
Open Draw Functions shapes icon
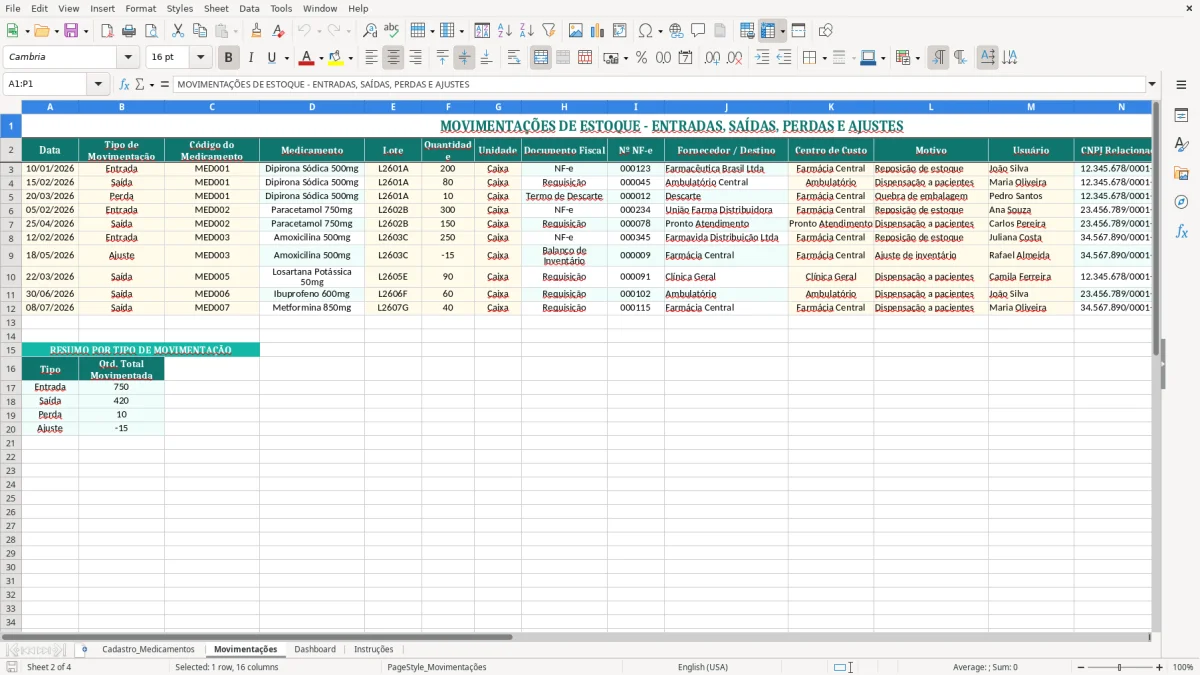tap(825, 31)
